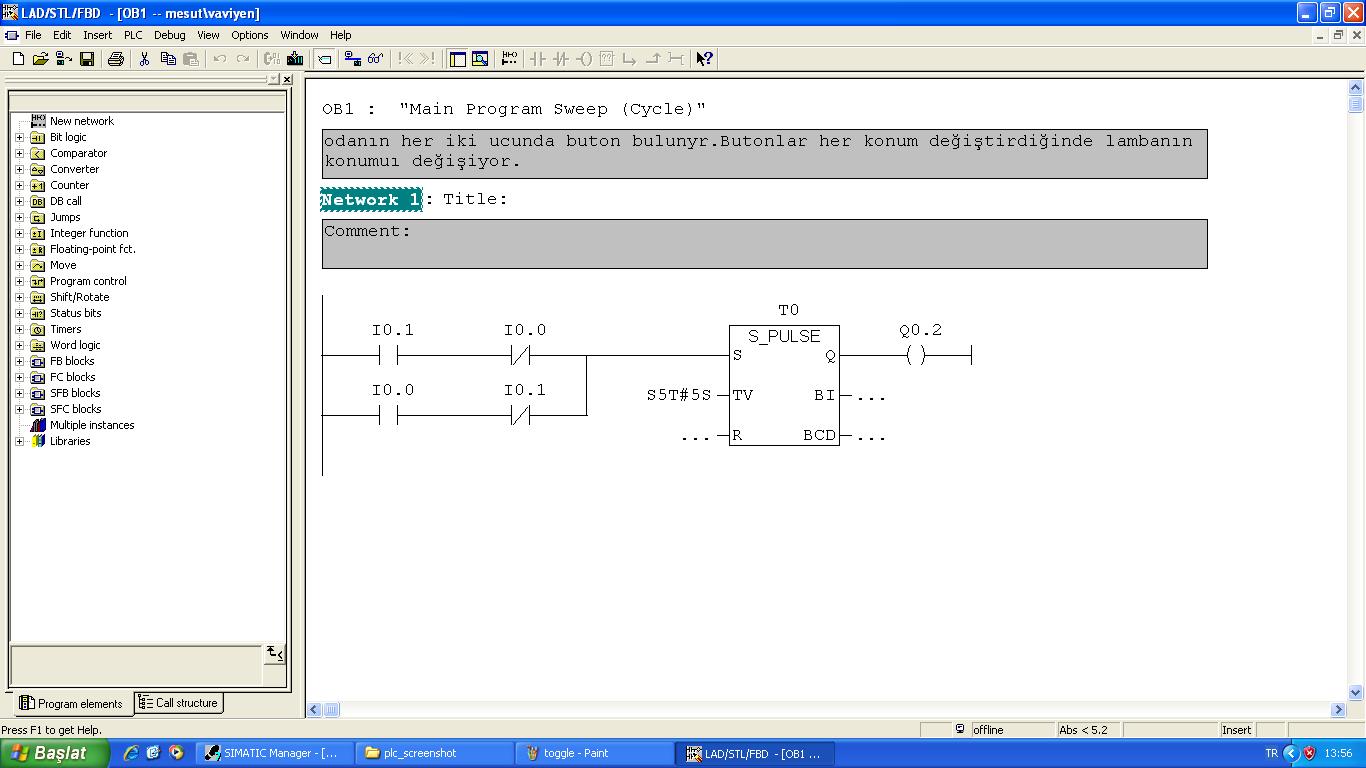The width and height of the screenshot is (1366, 768).
Task: Insert a New Network from the toolbar
Action: click(509, 59)
